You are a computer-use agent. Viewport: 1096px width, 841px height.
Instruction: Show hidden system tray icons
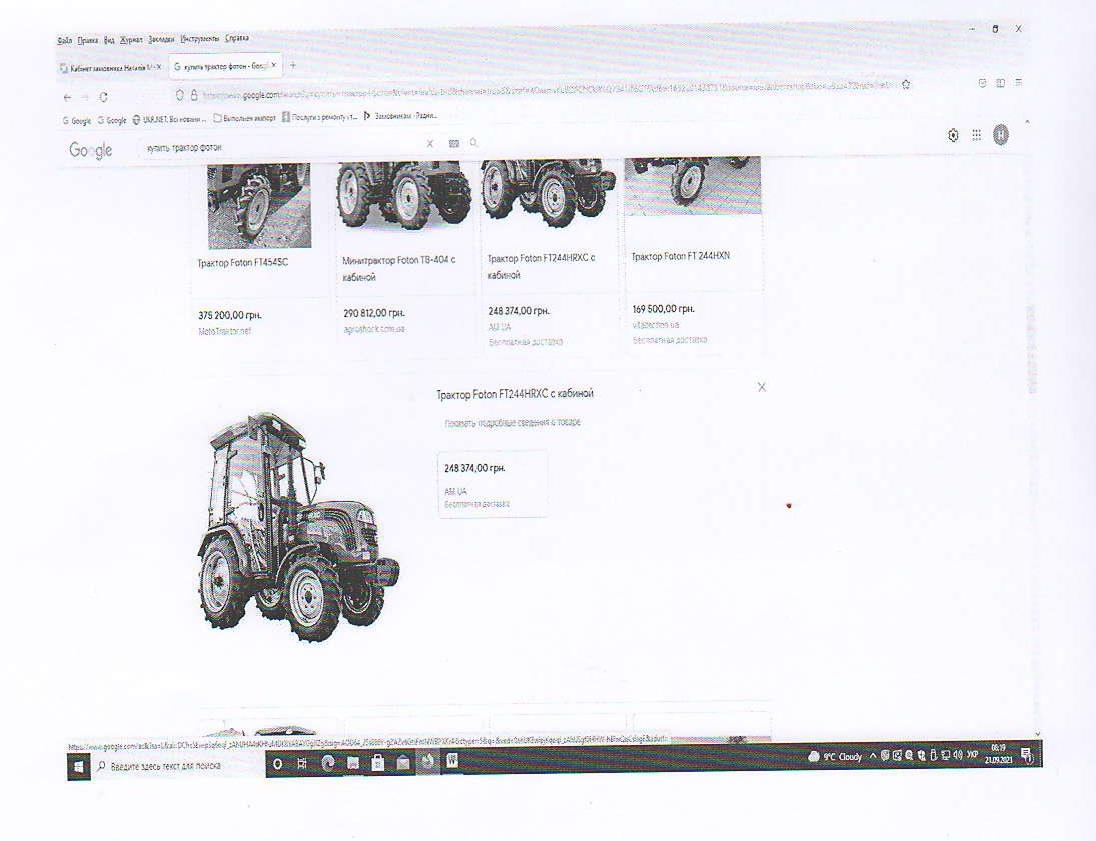pos(872,756)
